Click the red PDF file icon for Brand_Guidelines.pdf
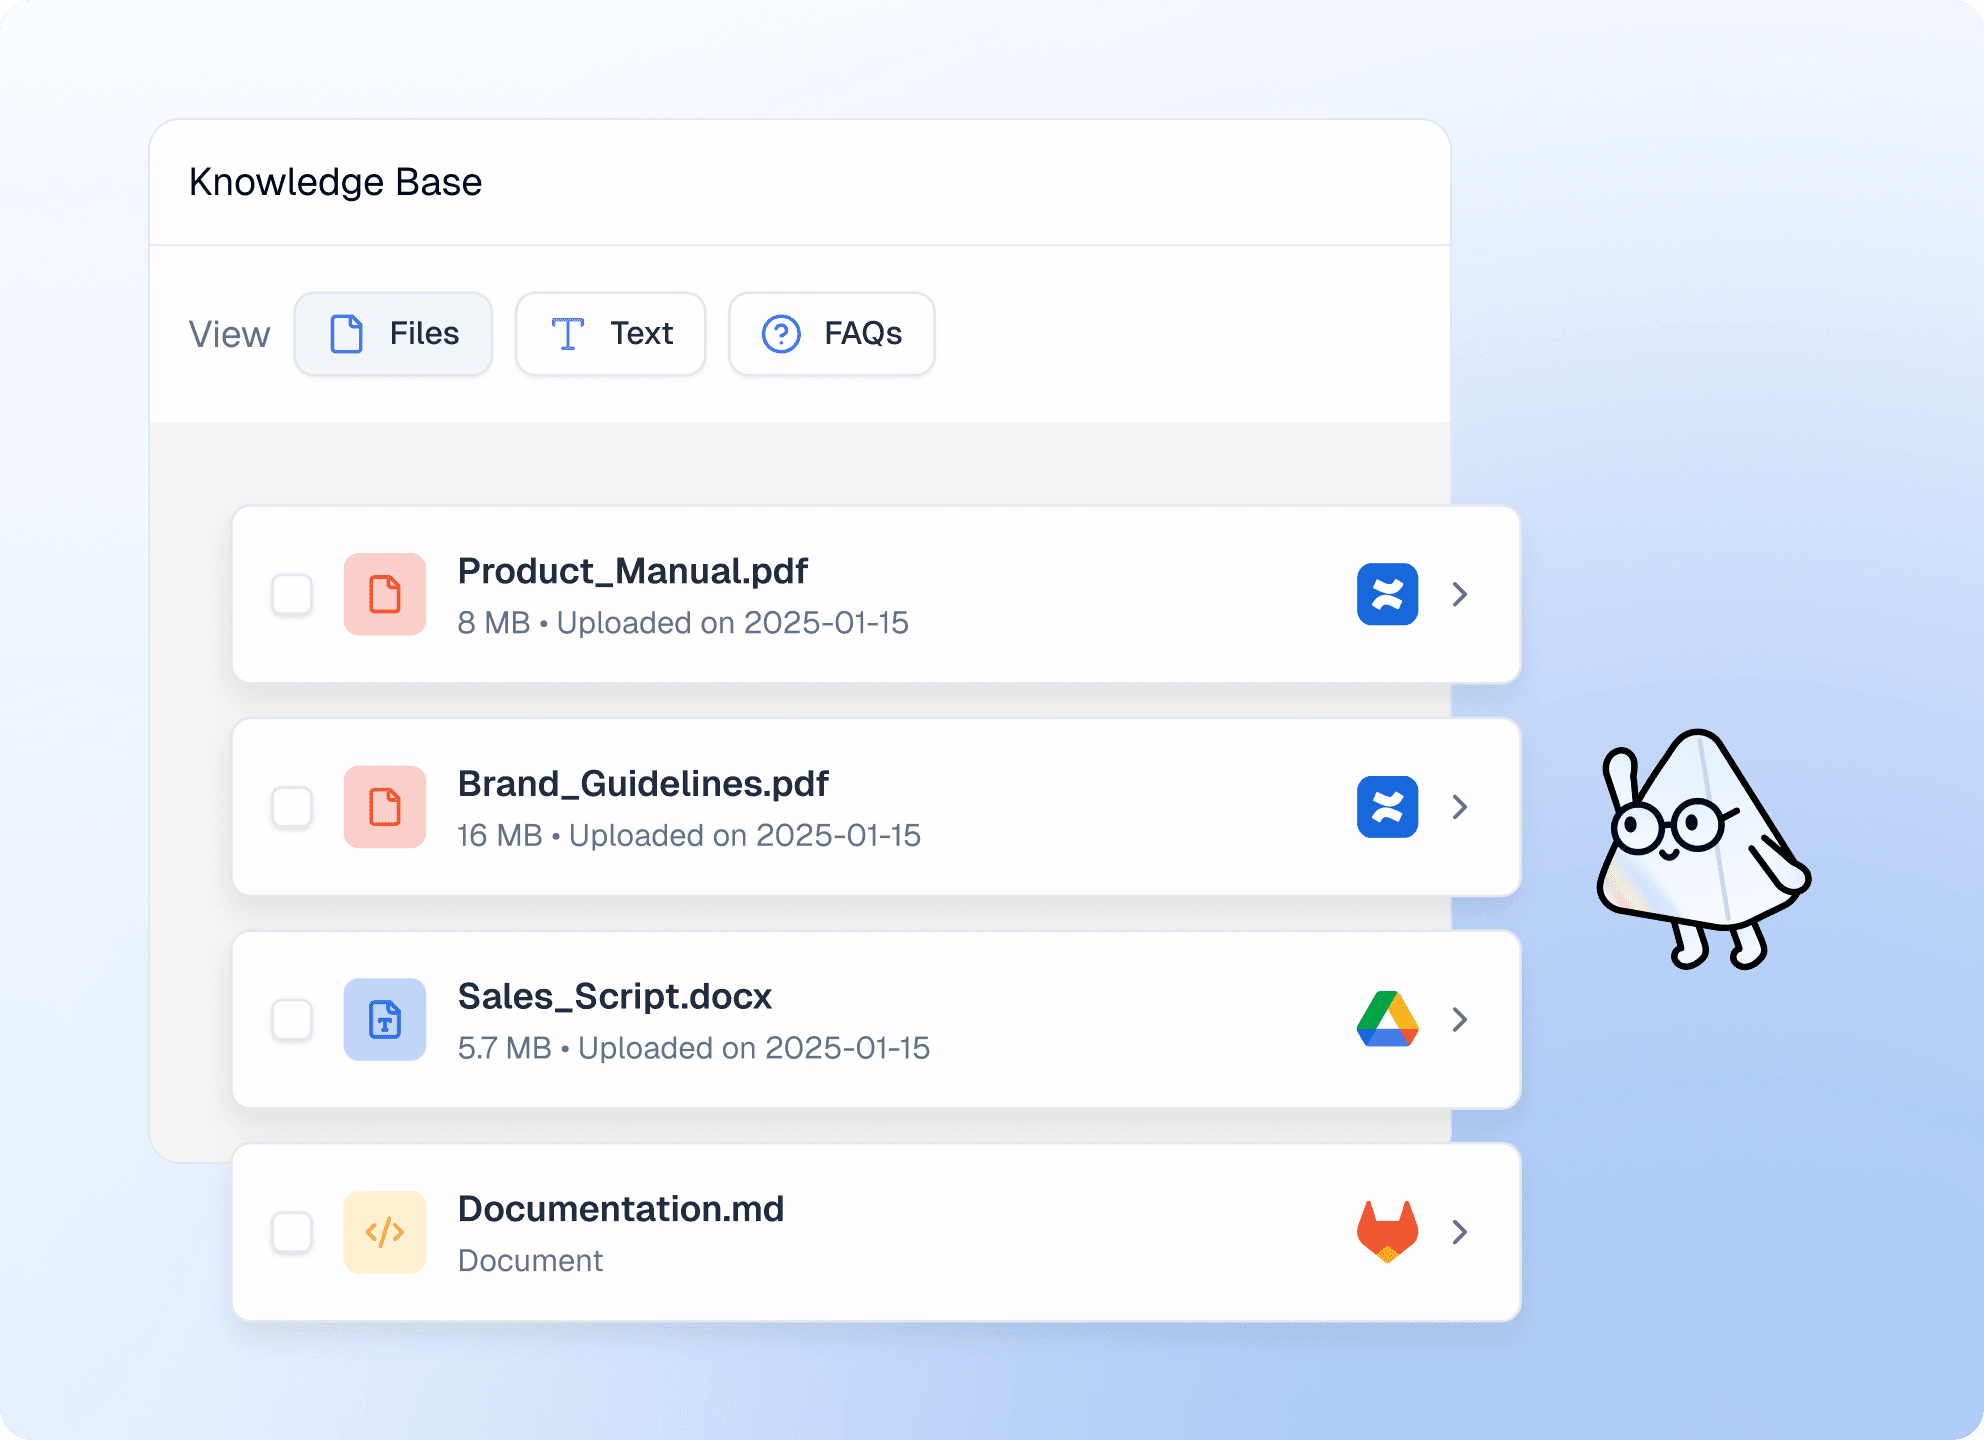The height and width of the screenshot is (1440, 1984). 385,806
